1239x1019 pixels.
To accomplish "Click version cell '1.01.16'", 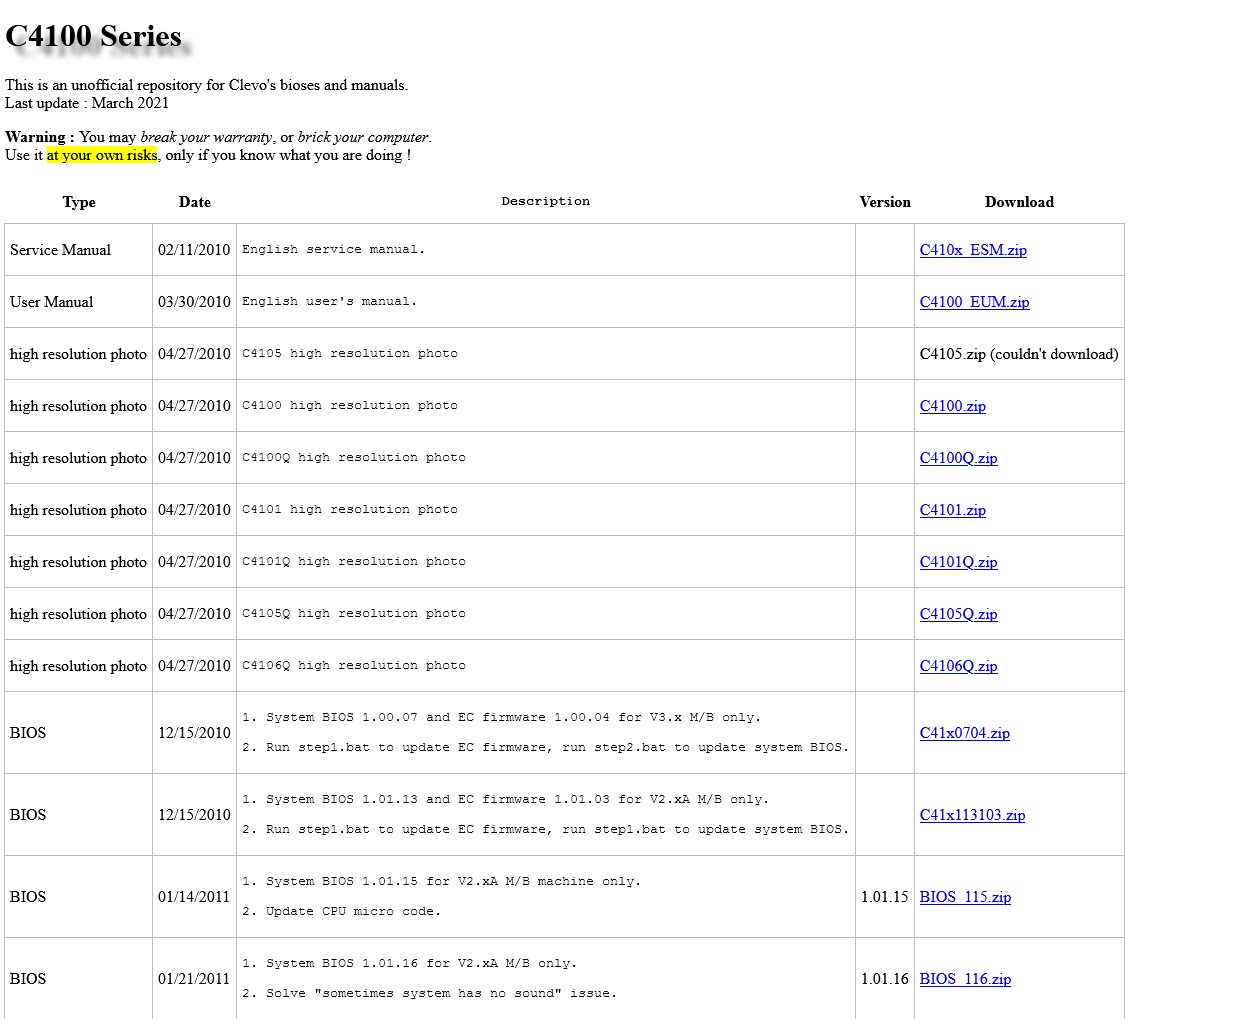I will (x=885, y=979).
